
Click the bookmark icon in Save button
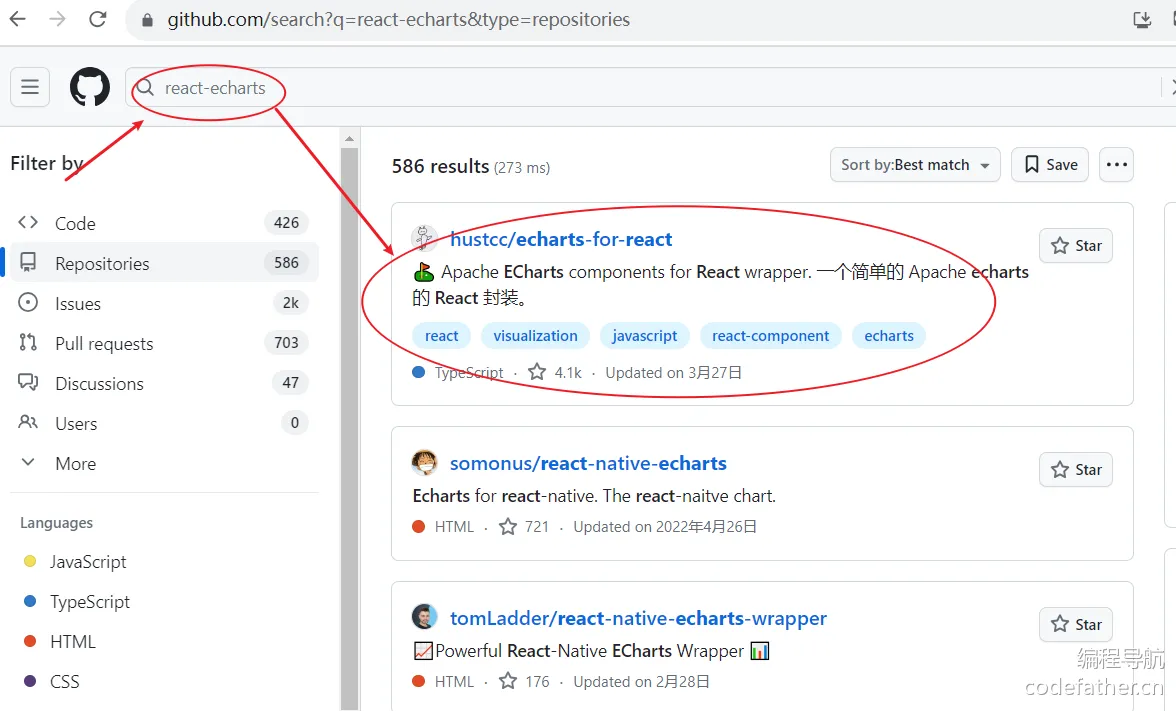(1032, 164)
